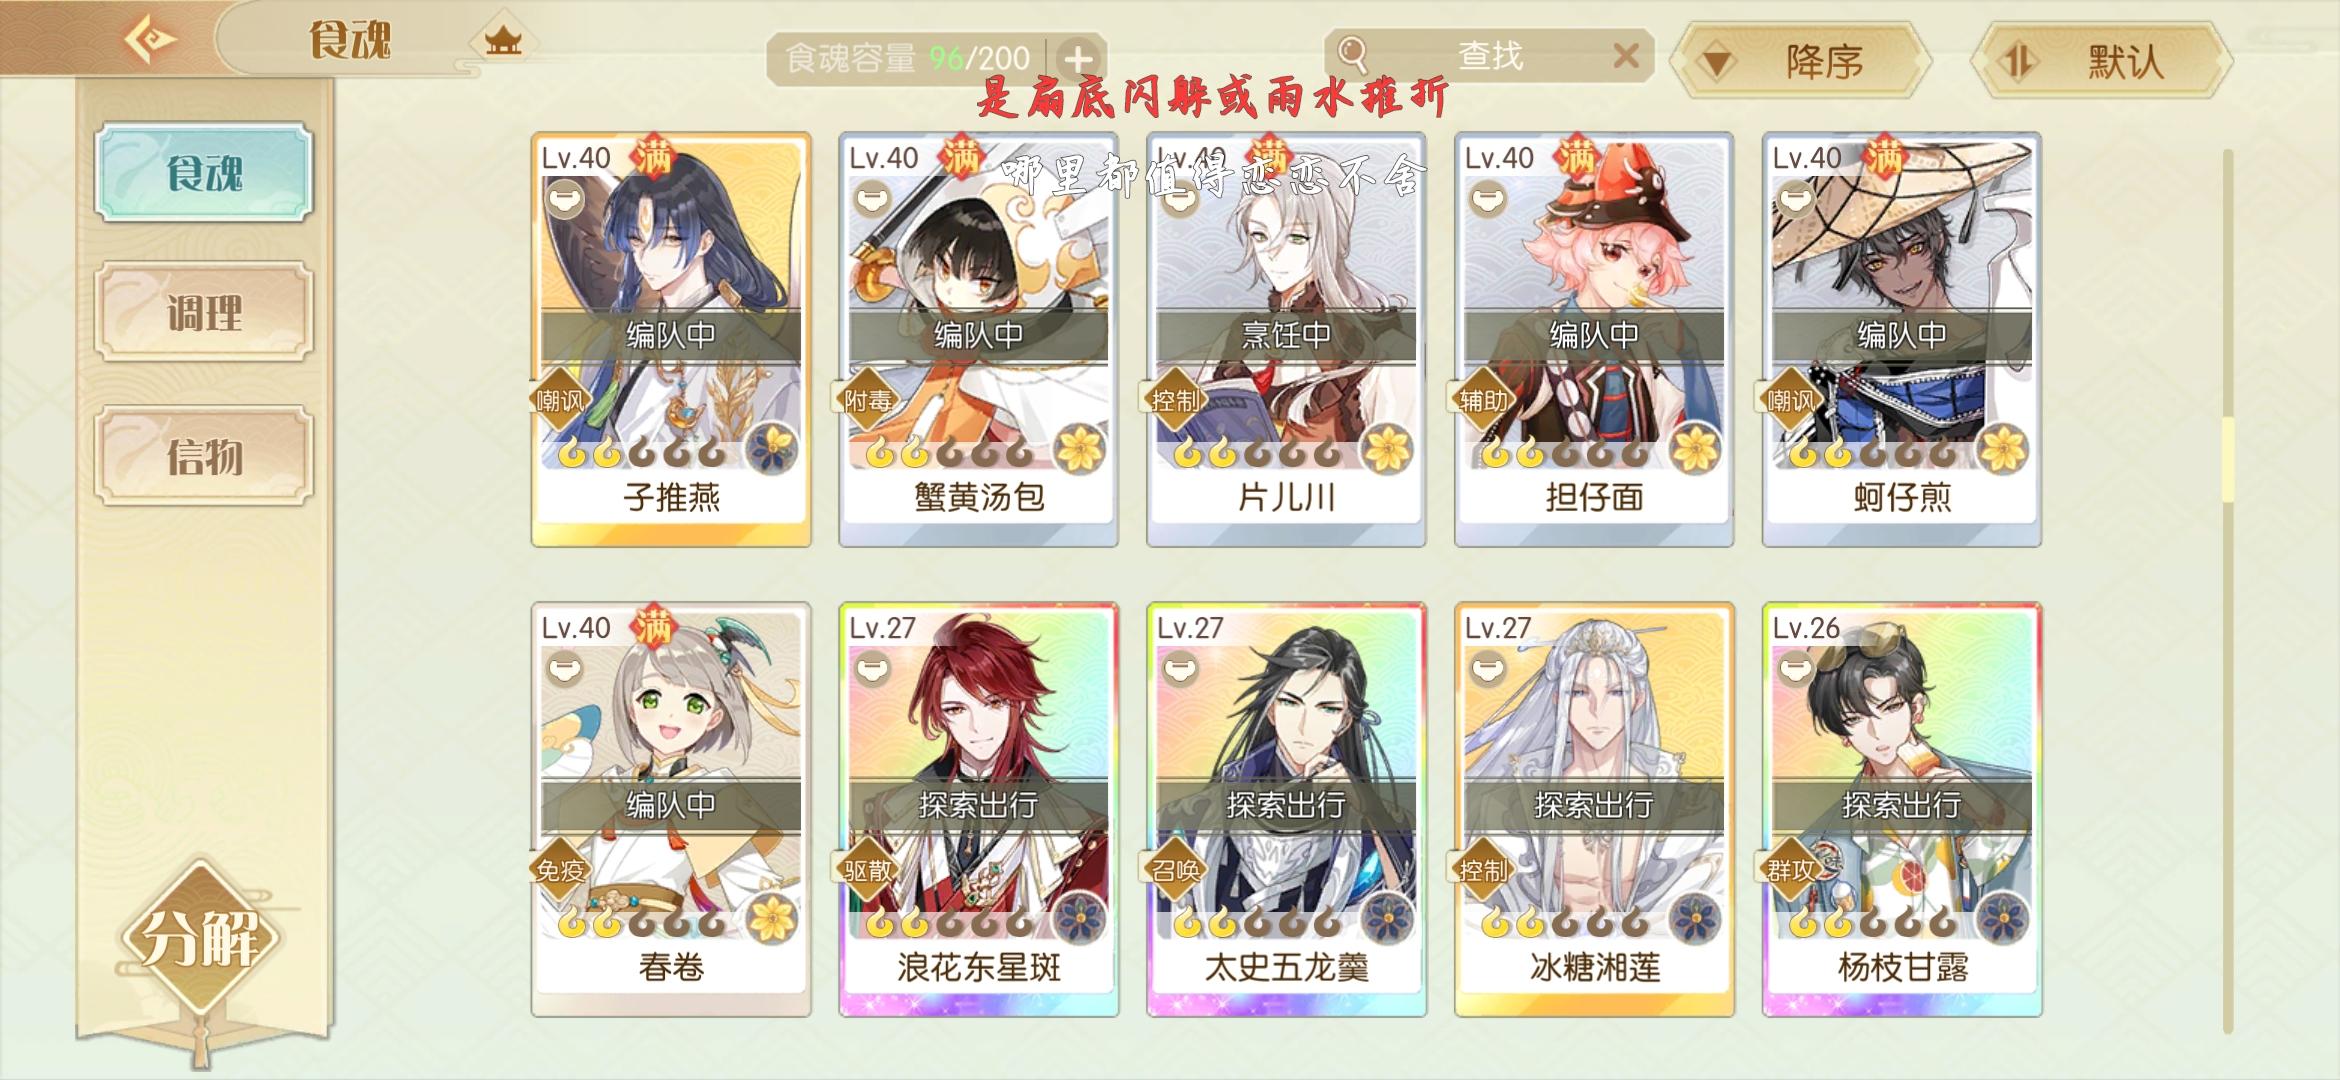Clear search with the X icon
The image size is (2340, 1080).
[x=1626, y=56]
